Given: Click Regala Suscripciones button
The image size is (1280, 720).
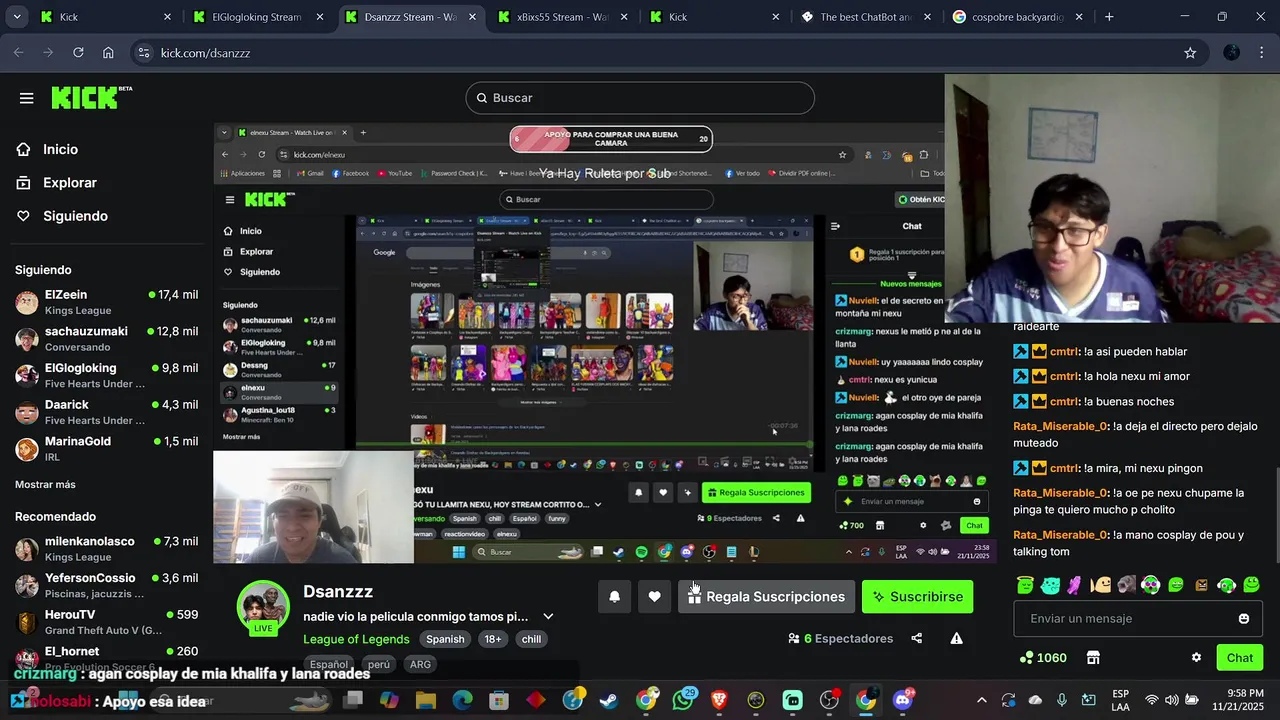Looking at the screenshot, I should pos(766,597).
